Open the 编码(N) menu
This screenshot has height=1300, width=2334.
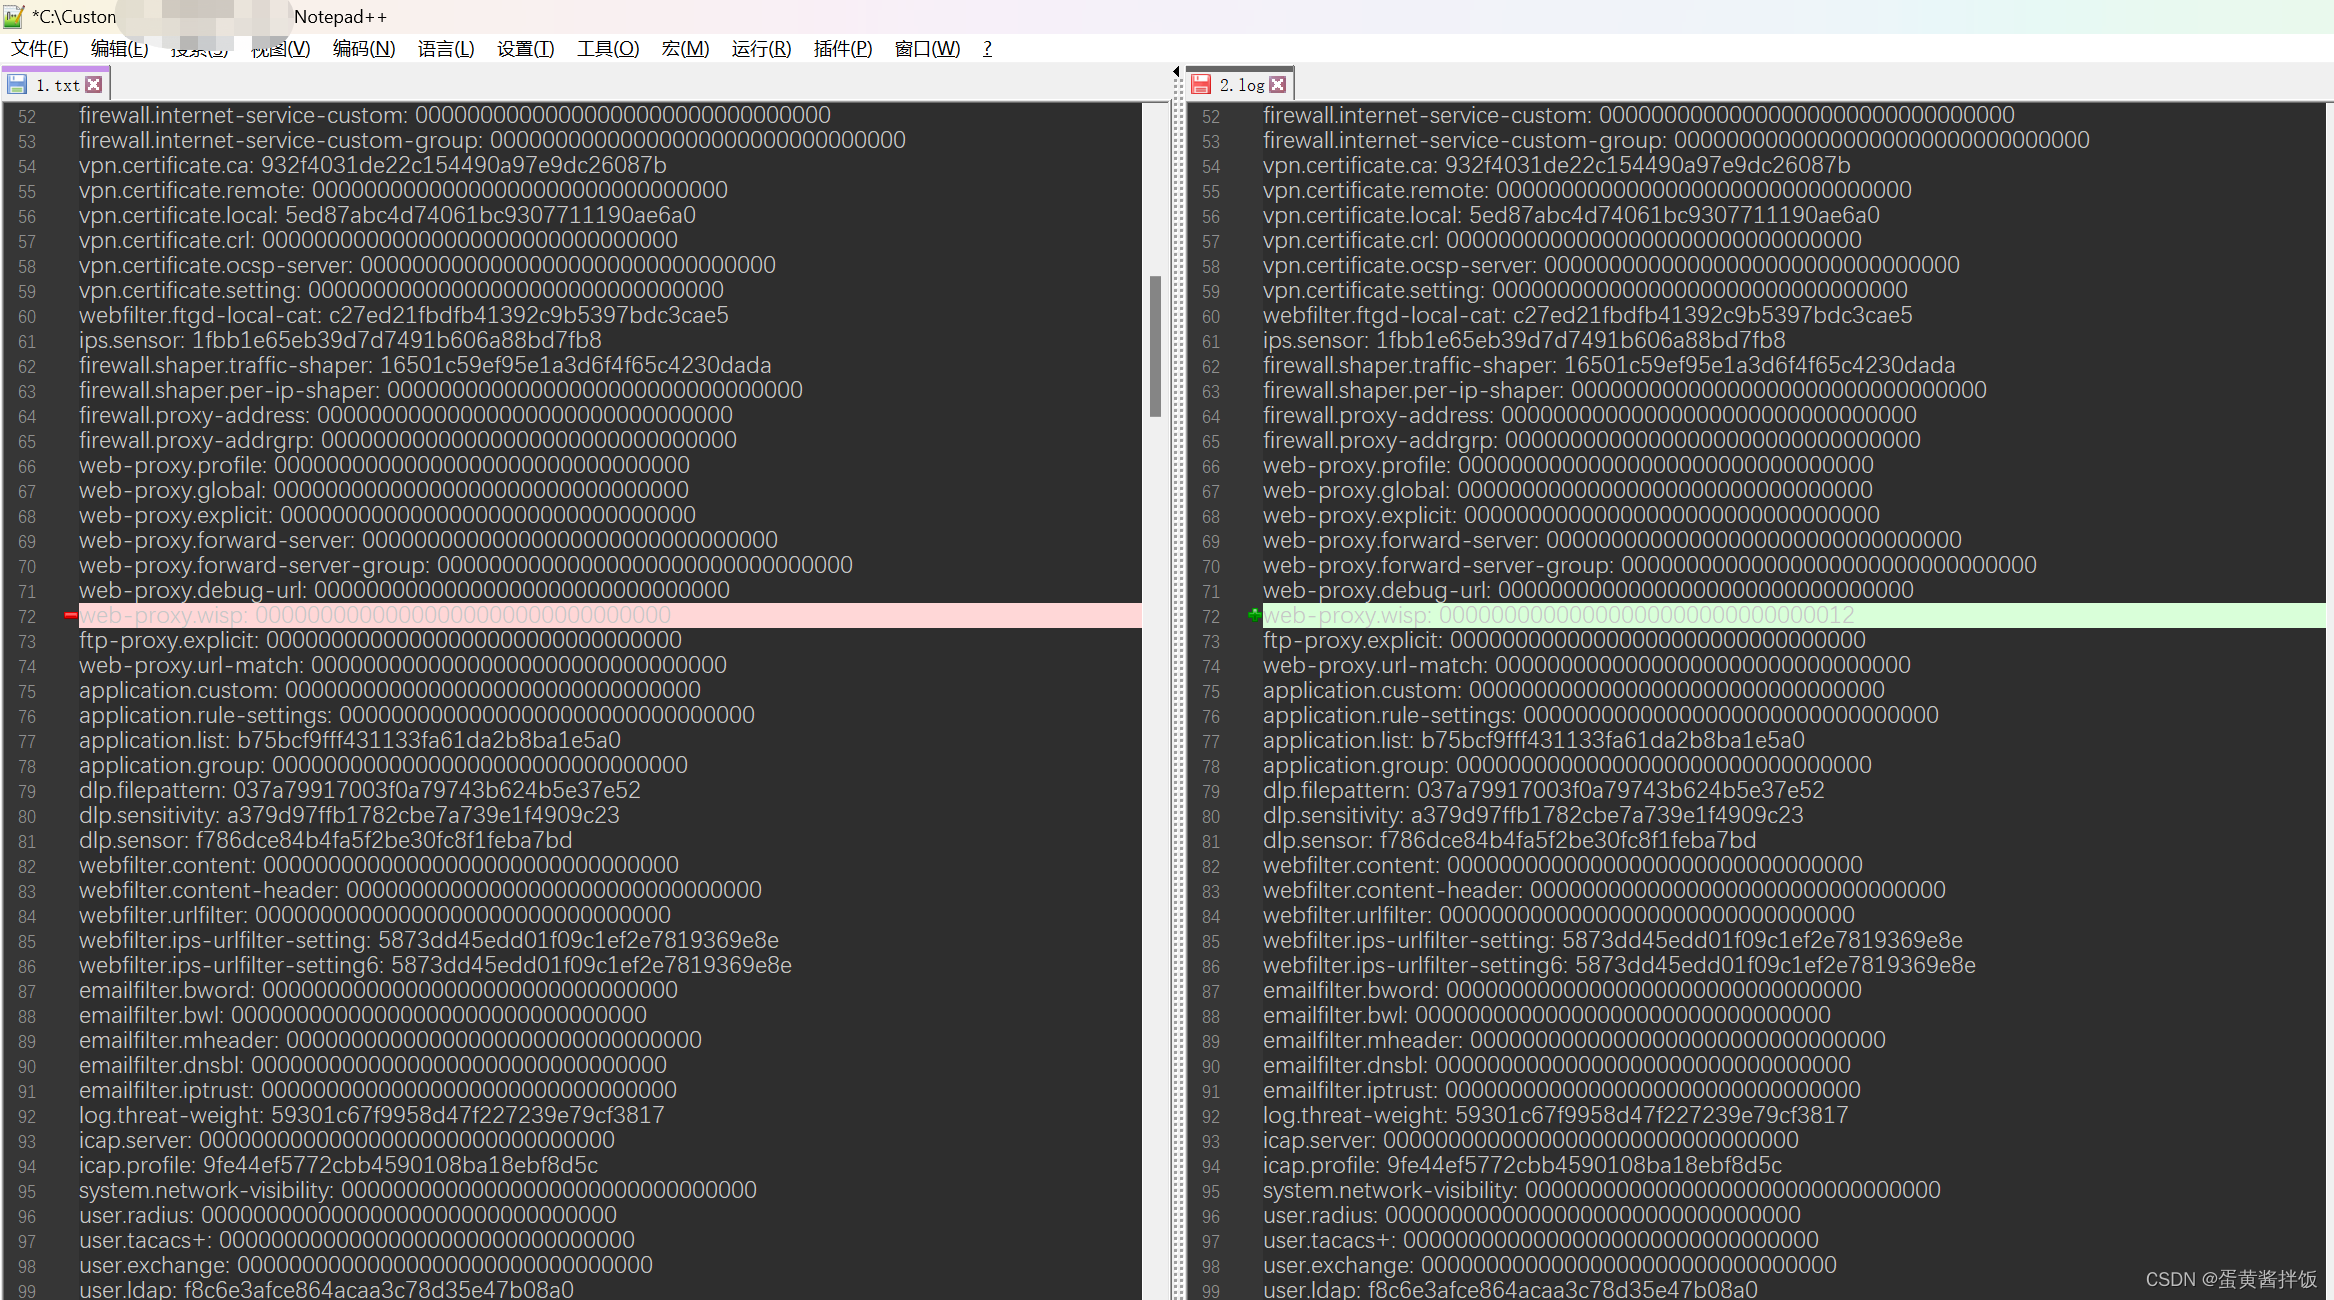pyautogui.click(x=364, y=48)
